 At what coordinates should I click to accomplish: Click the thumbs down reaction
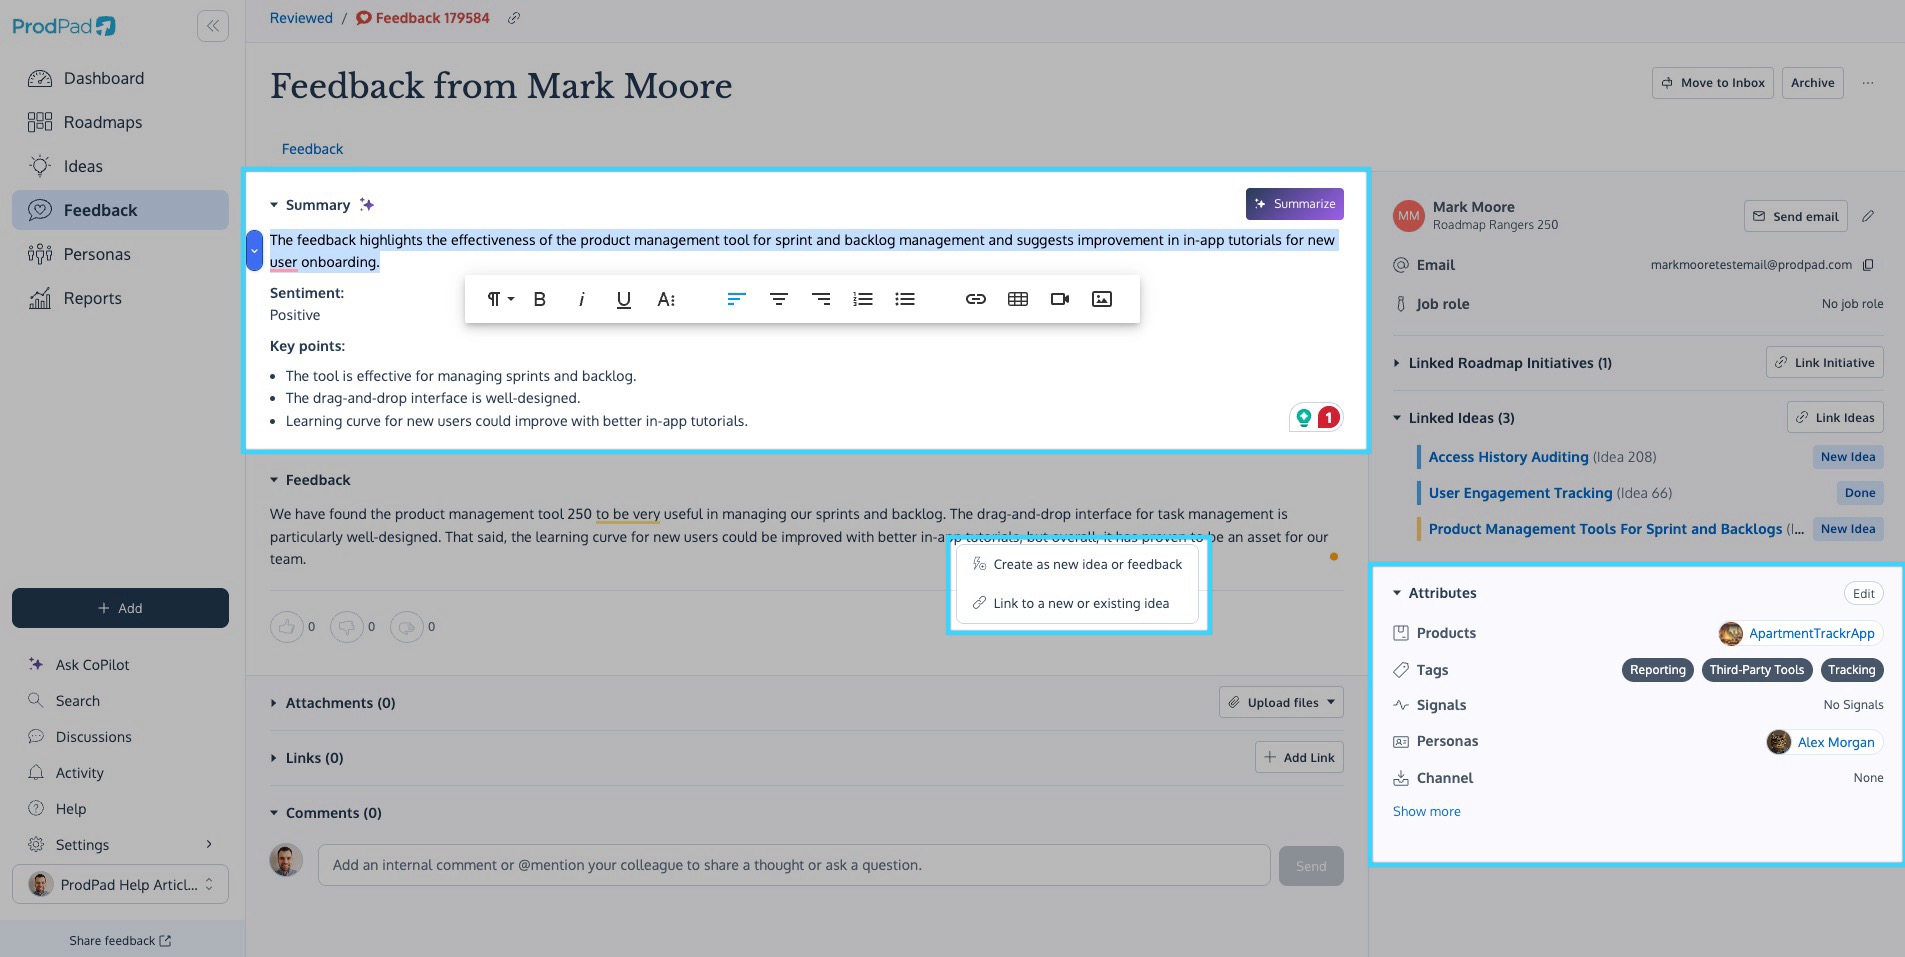pos(347,627)
